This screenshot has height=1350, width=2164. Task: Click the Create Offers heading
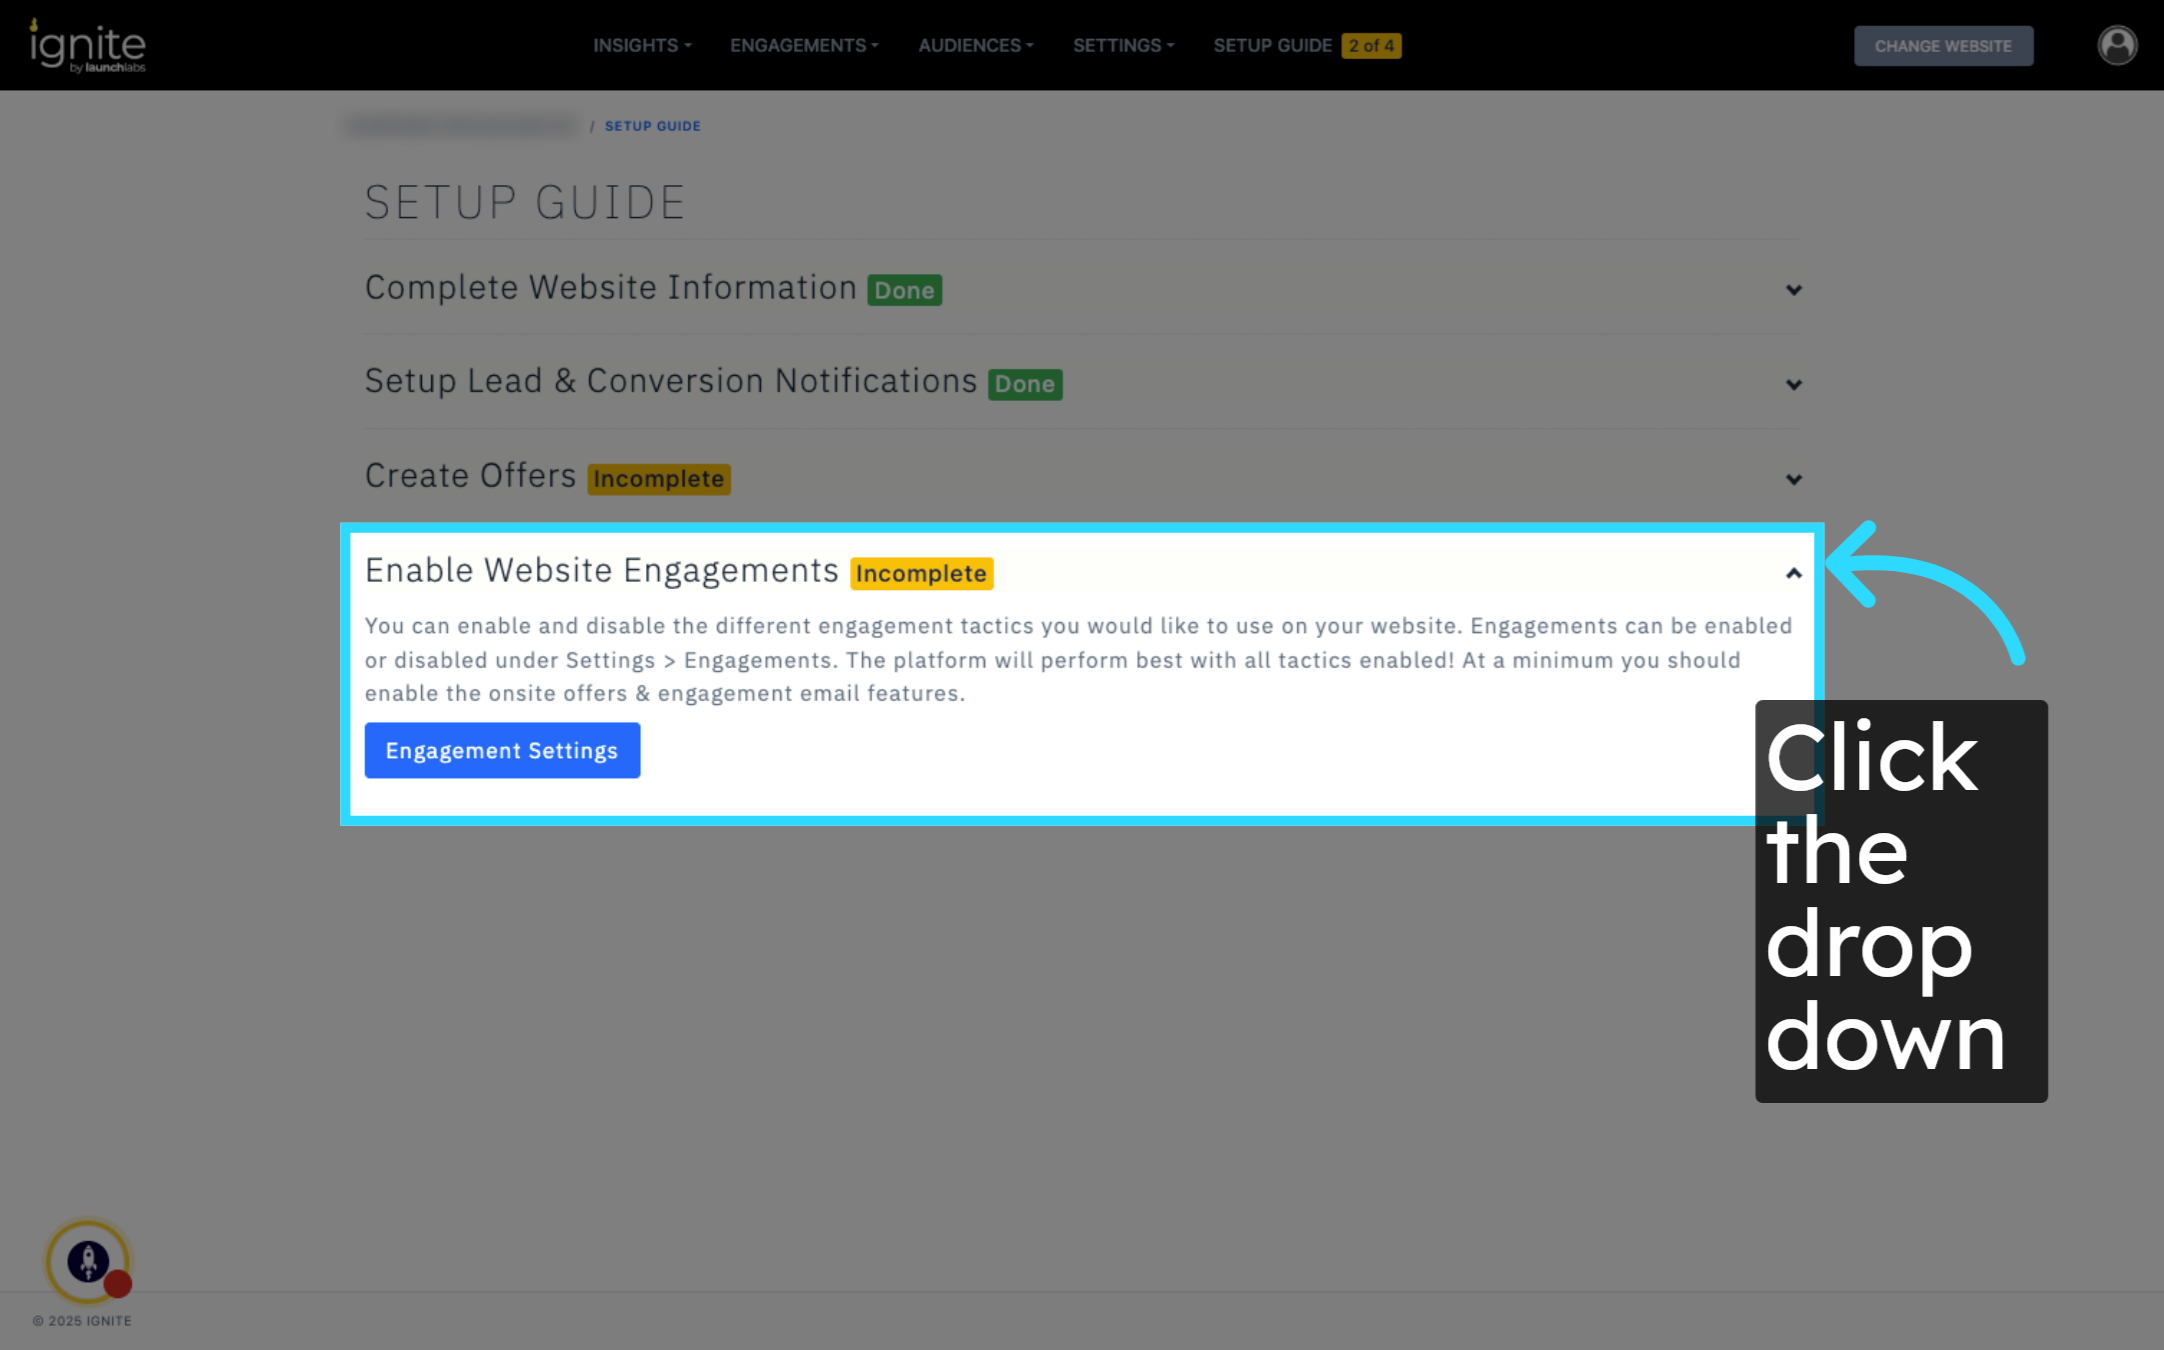point(470,476)
